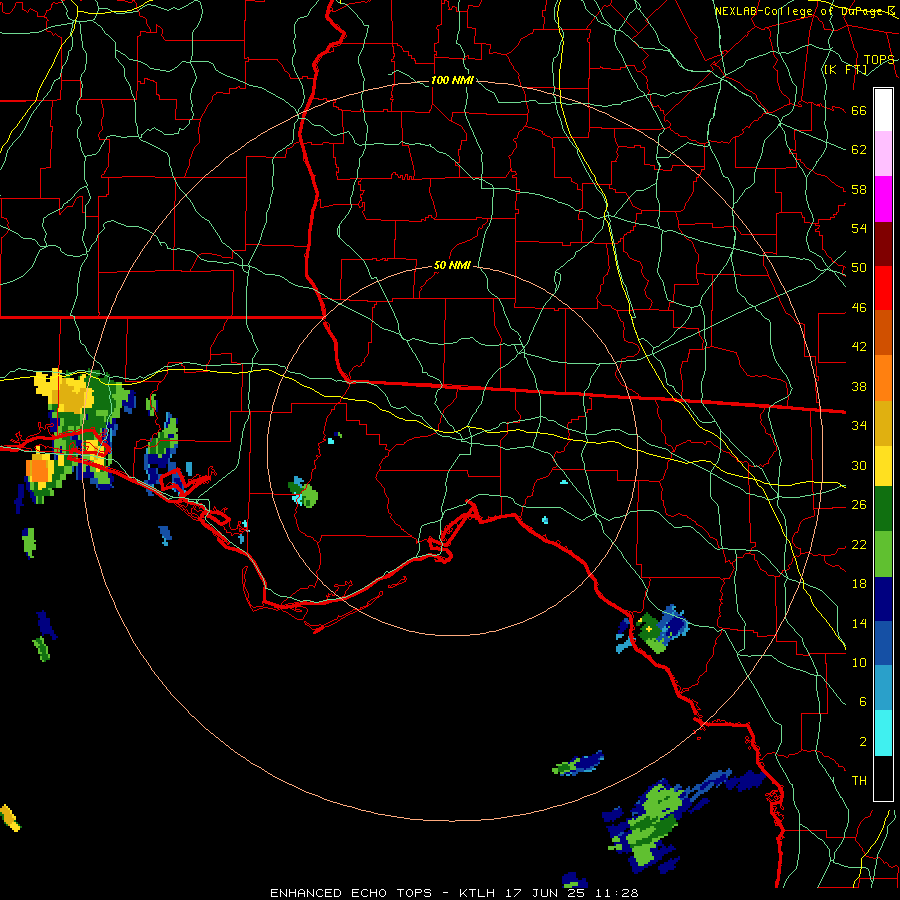Click the TOPS legend title

point(879,59)
